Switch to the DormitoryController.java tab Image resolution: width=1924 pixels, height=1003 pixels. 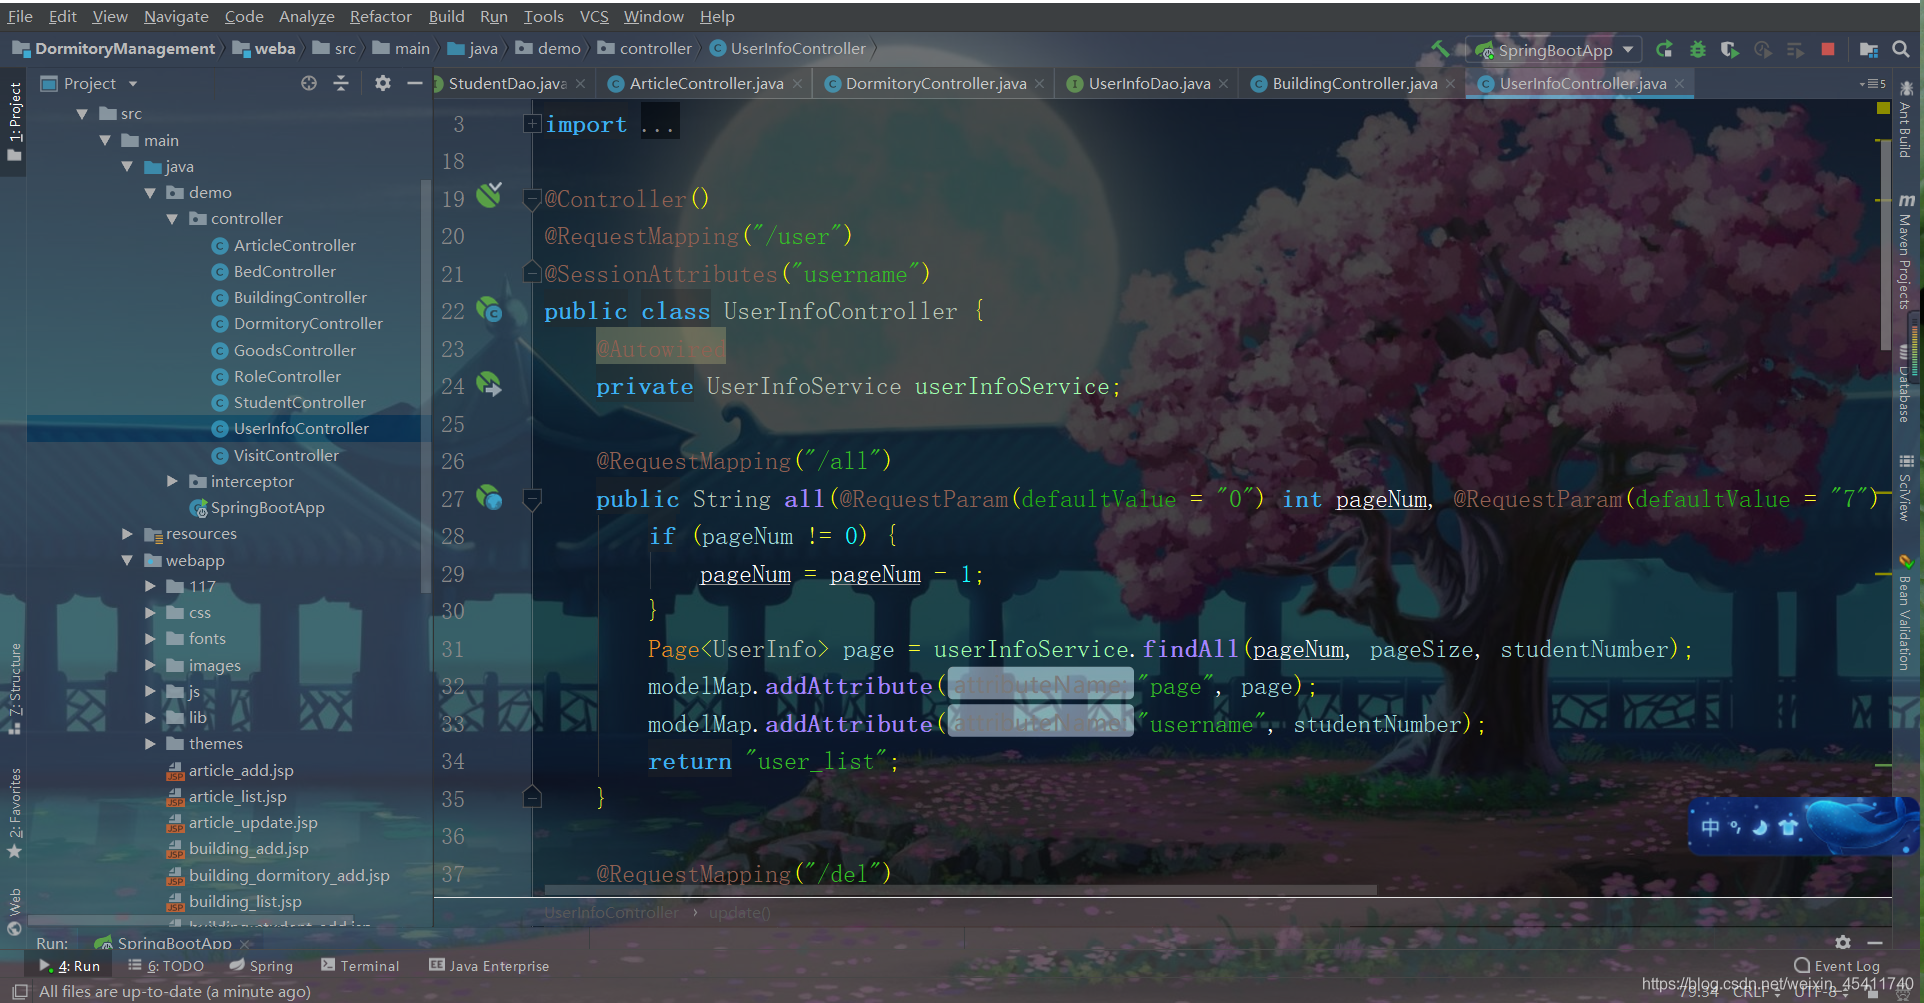935,83
